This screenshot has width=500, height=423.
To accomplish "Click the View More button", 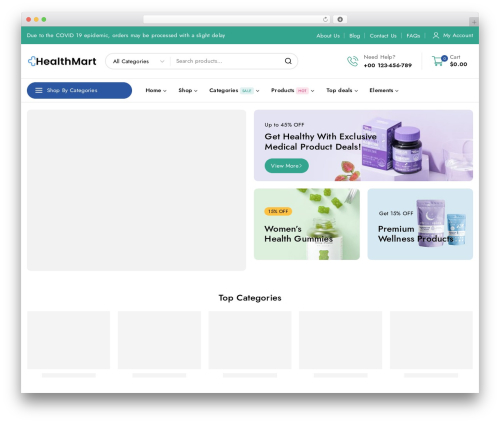I will (286, 166).
